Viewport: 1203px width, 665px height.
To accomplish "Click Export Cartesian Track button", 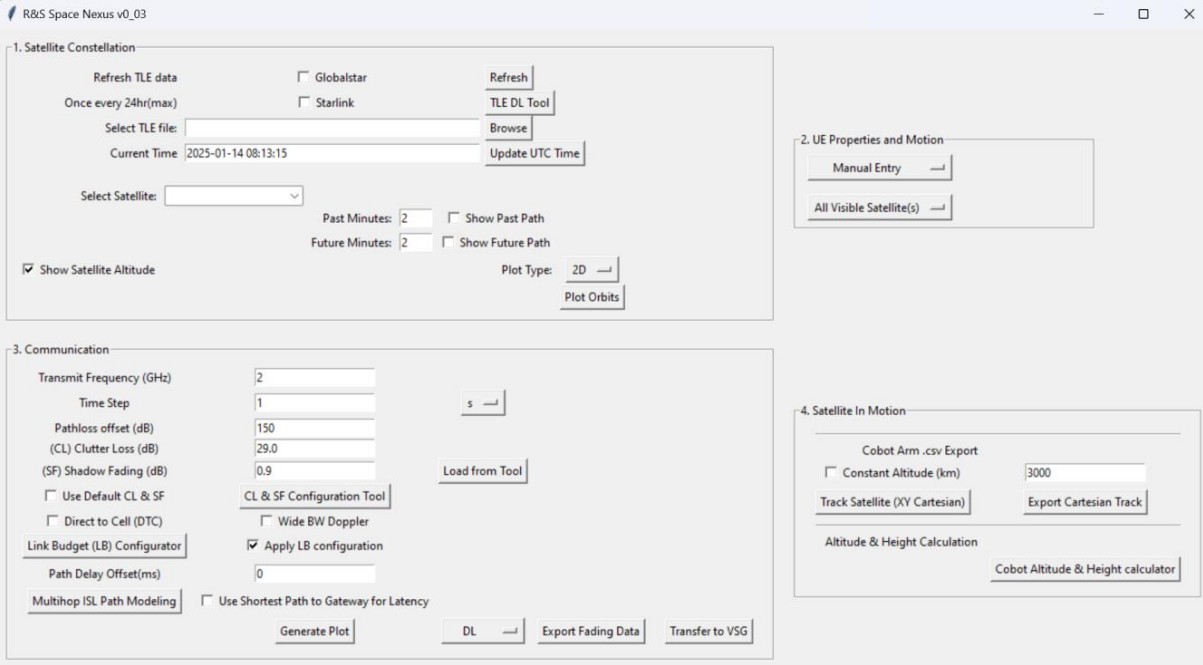I will [1085, 502].
